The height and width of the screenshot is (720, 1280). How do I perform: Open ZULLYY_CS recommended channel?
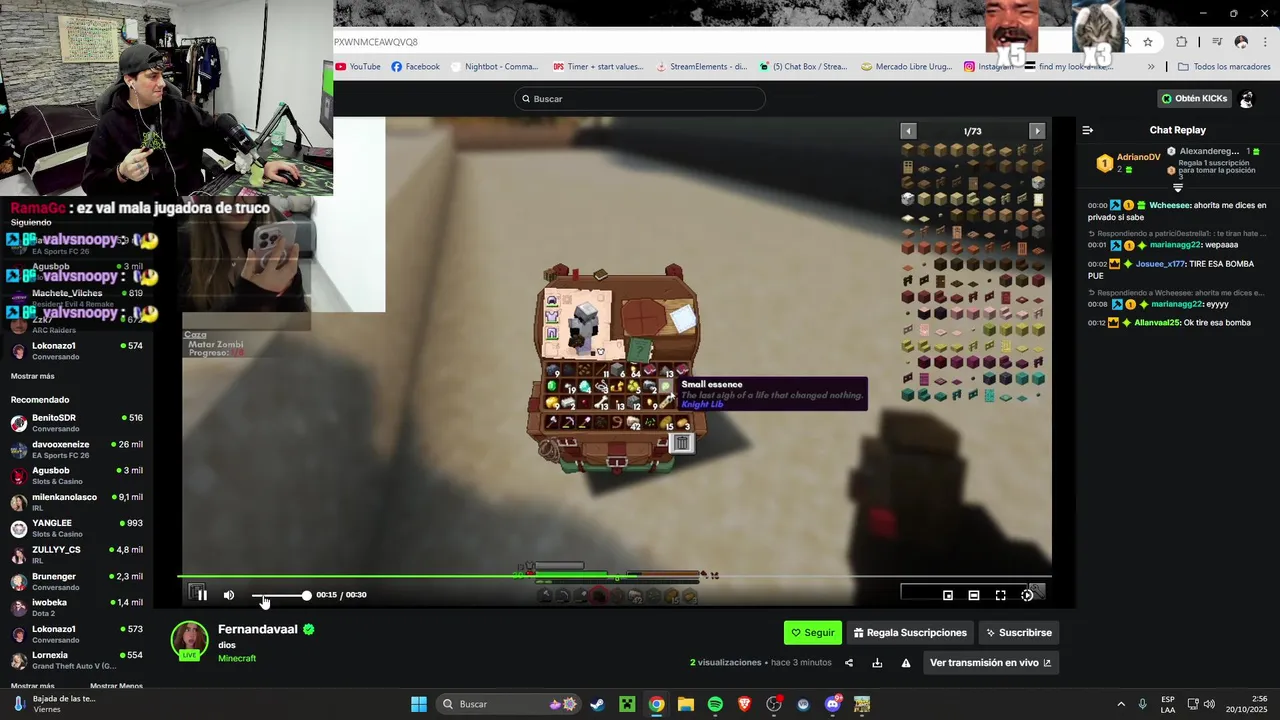[77, 554]
